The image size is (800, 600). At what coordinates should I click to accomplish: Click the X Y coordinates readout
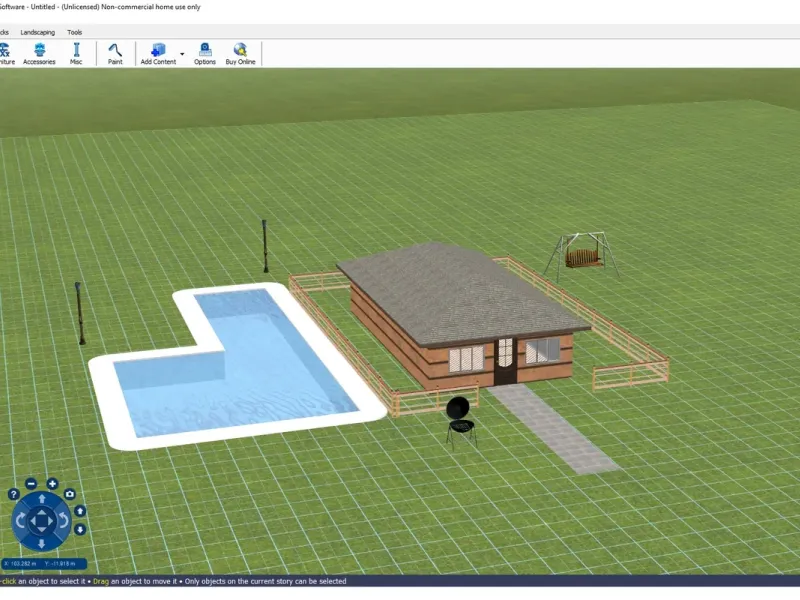44,564
